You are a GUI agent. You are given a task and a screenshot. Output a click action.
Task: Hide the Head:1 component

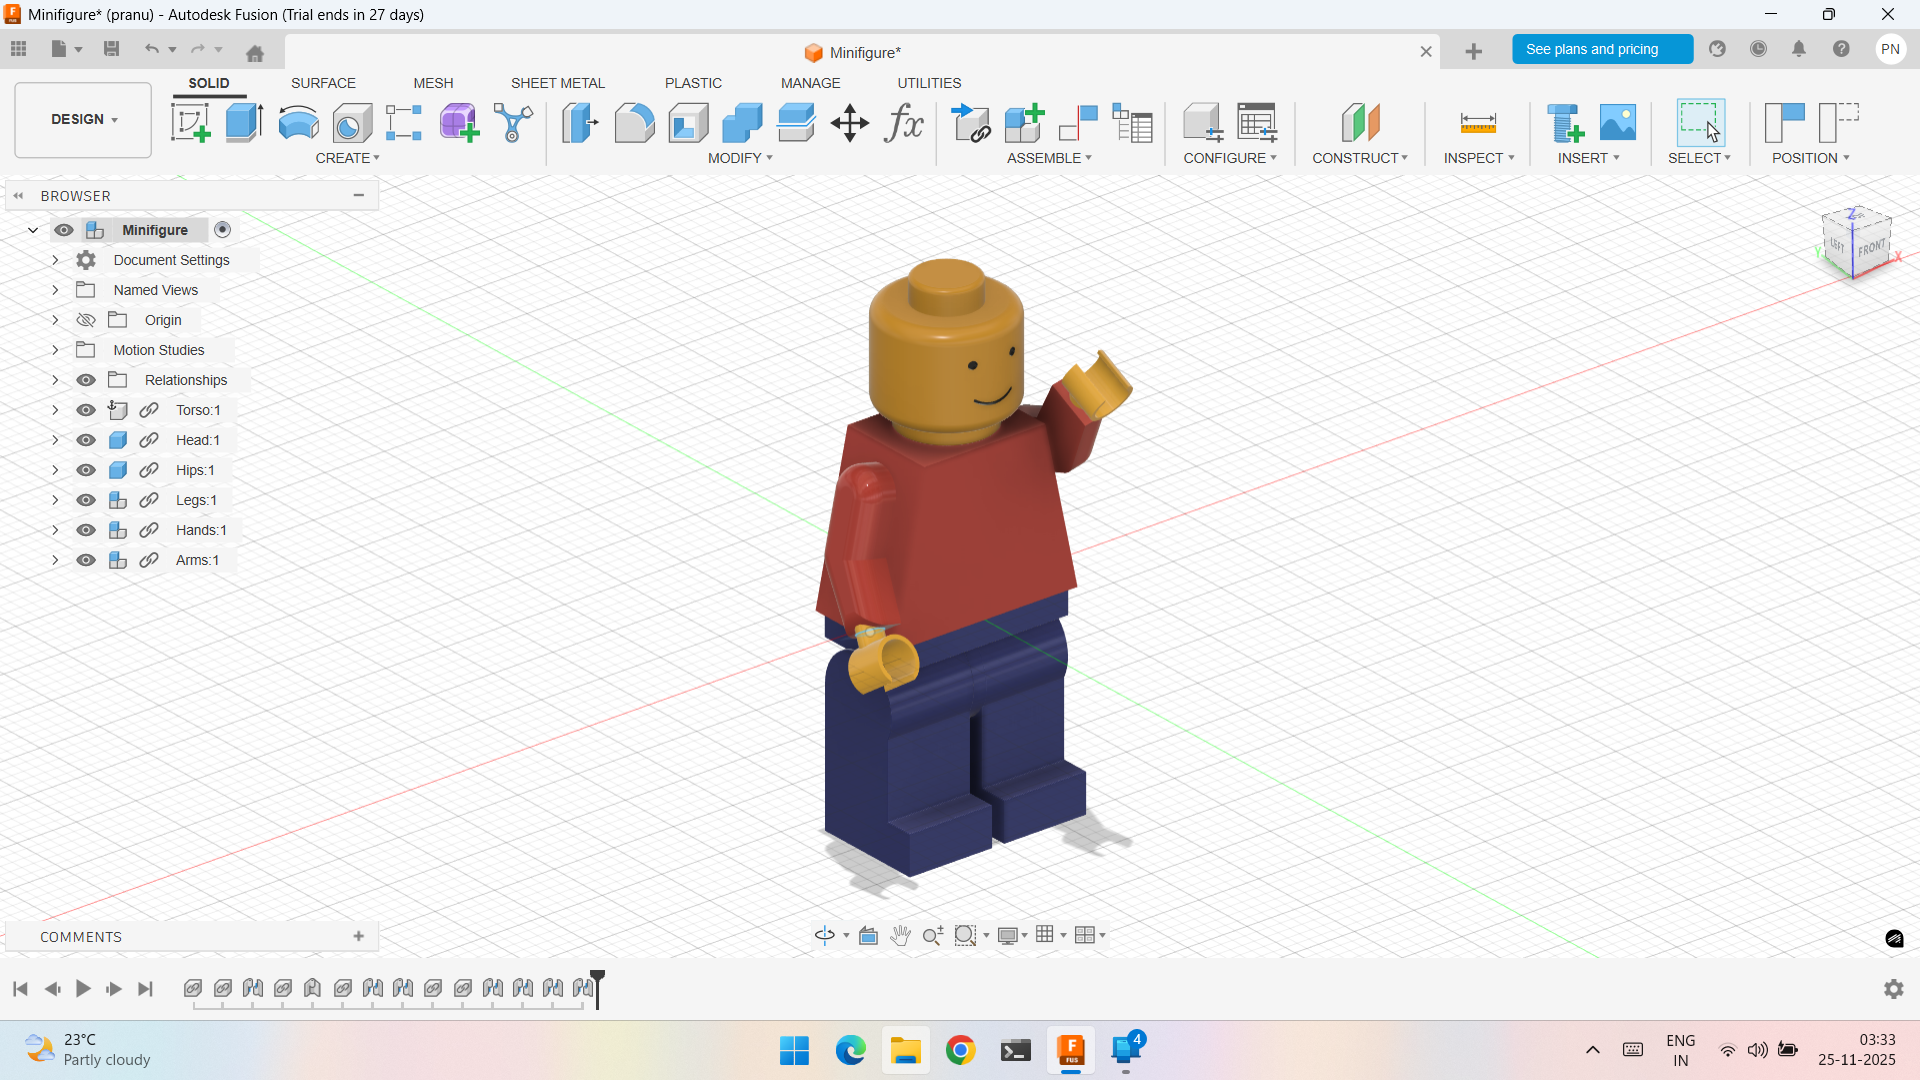coord(86,440)
